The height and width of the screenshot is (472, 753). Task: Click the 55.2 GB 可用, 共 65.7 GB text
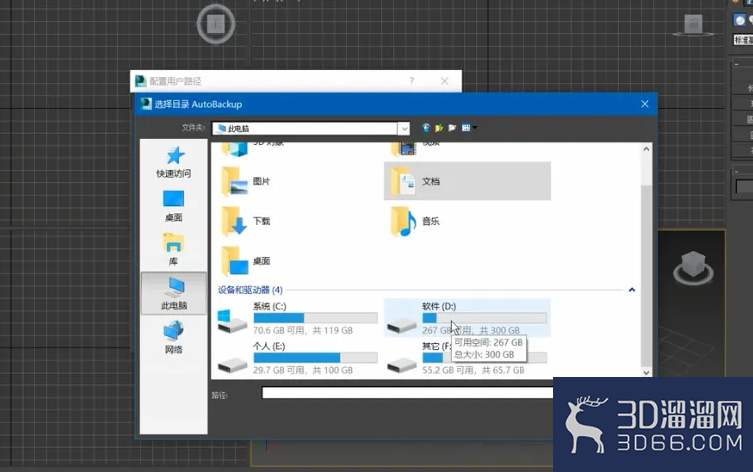pos(473,370)
